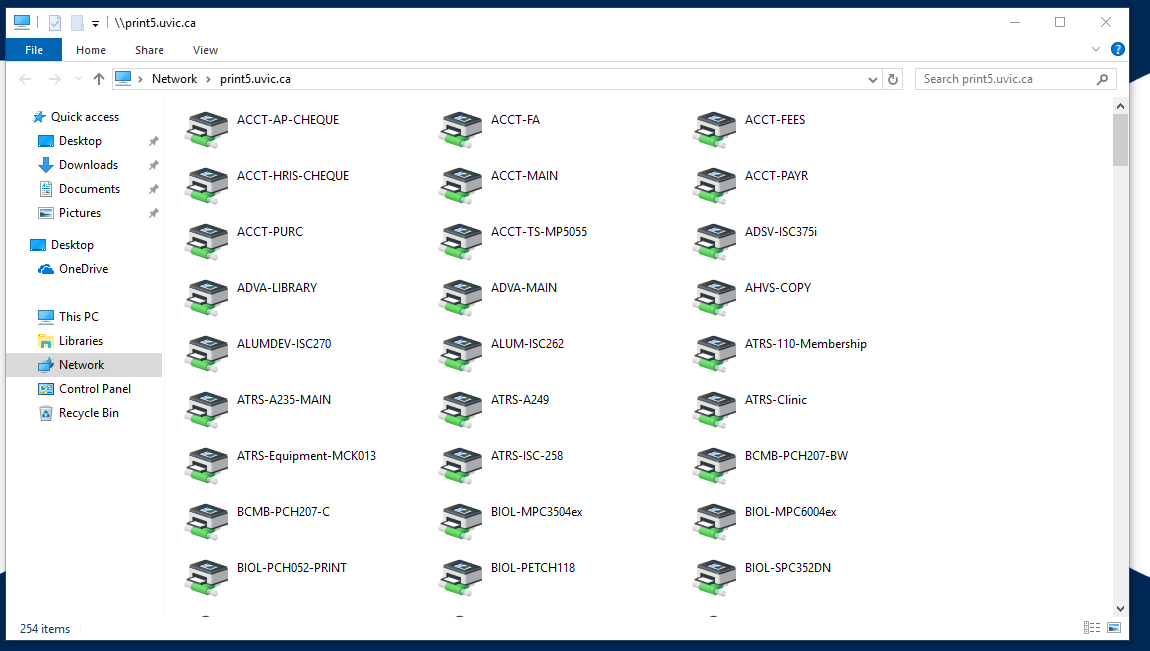
Task: Open This PC in navigation pane
Action: pos(78,317)
